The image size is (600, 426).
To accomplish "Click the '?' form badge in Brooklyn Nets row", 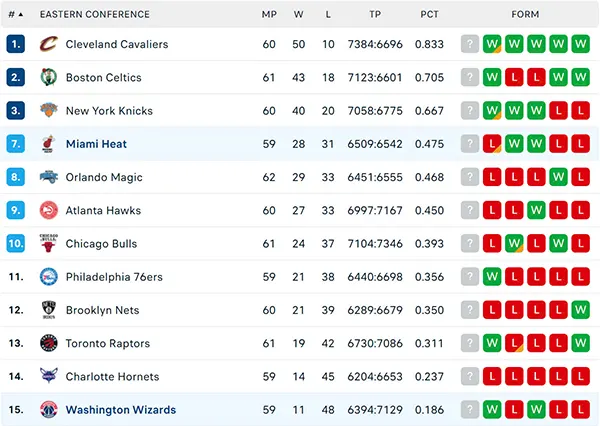I will 470,310.
